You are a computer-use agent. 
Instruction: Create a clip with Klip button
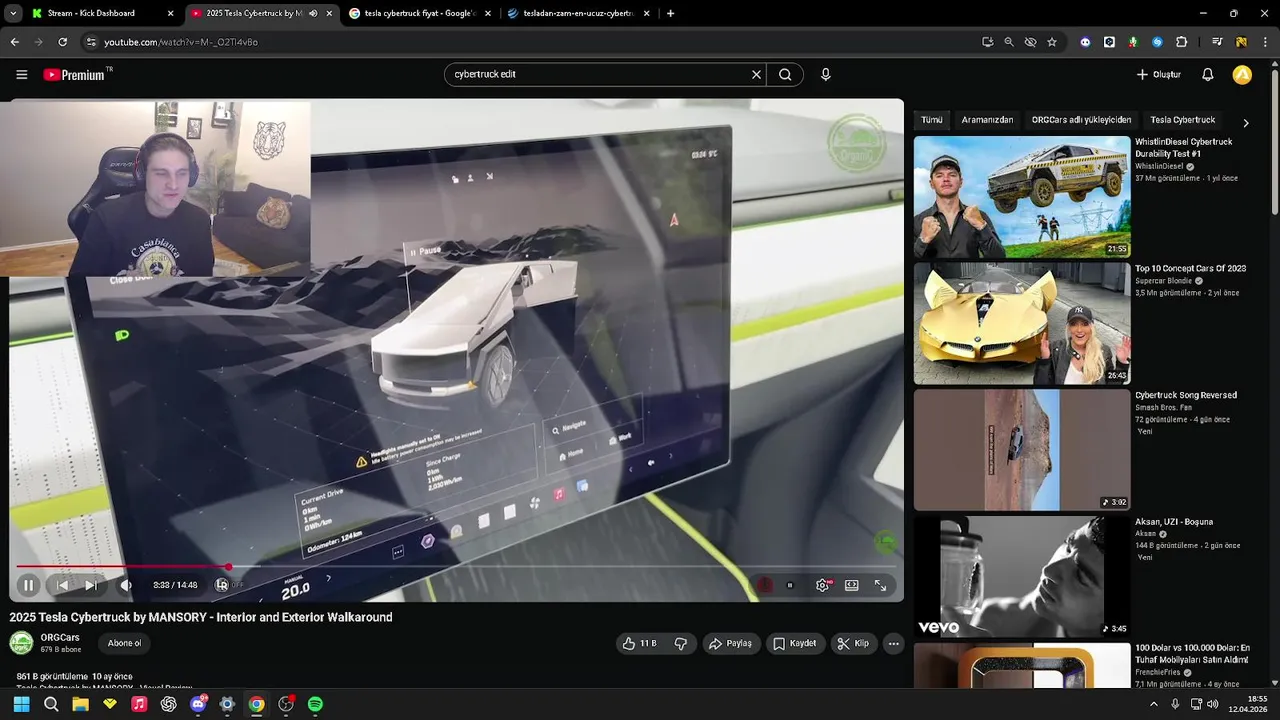coord(853,643)
